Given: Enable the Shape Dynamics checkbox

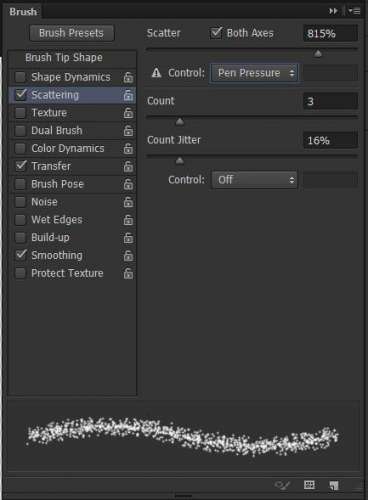Looking at the screenshot, I should [x=20, y=77].
